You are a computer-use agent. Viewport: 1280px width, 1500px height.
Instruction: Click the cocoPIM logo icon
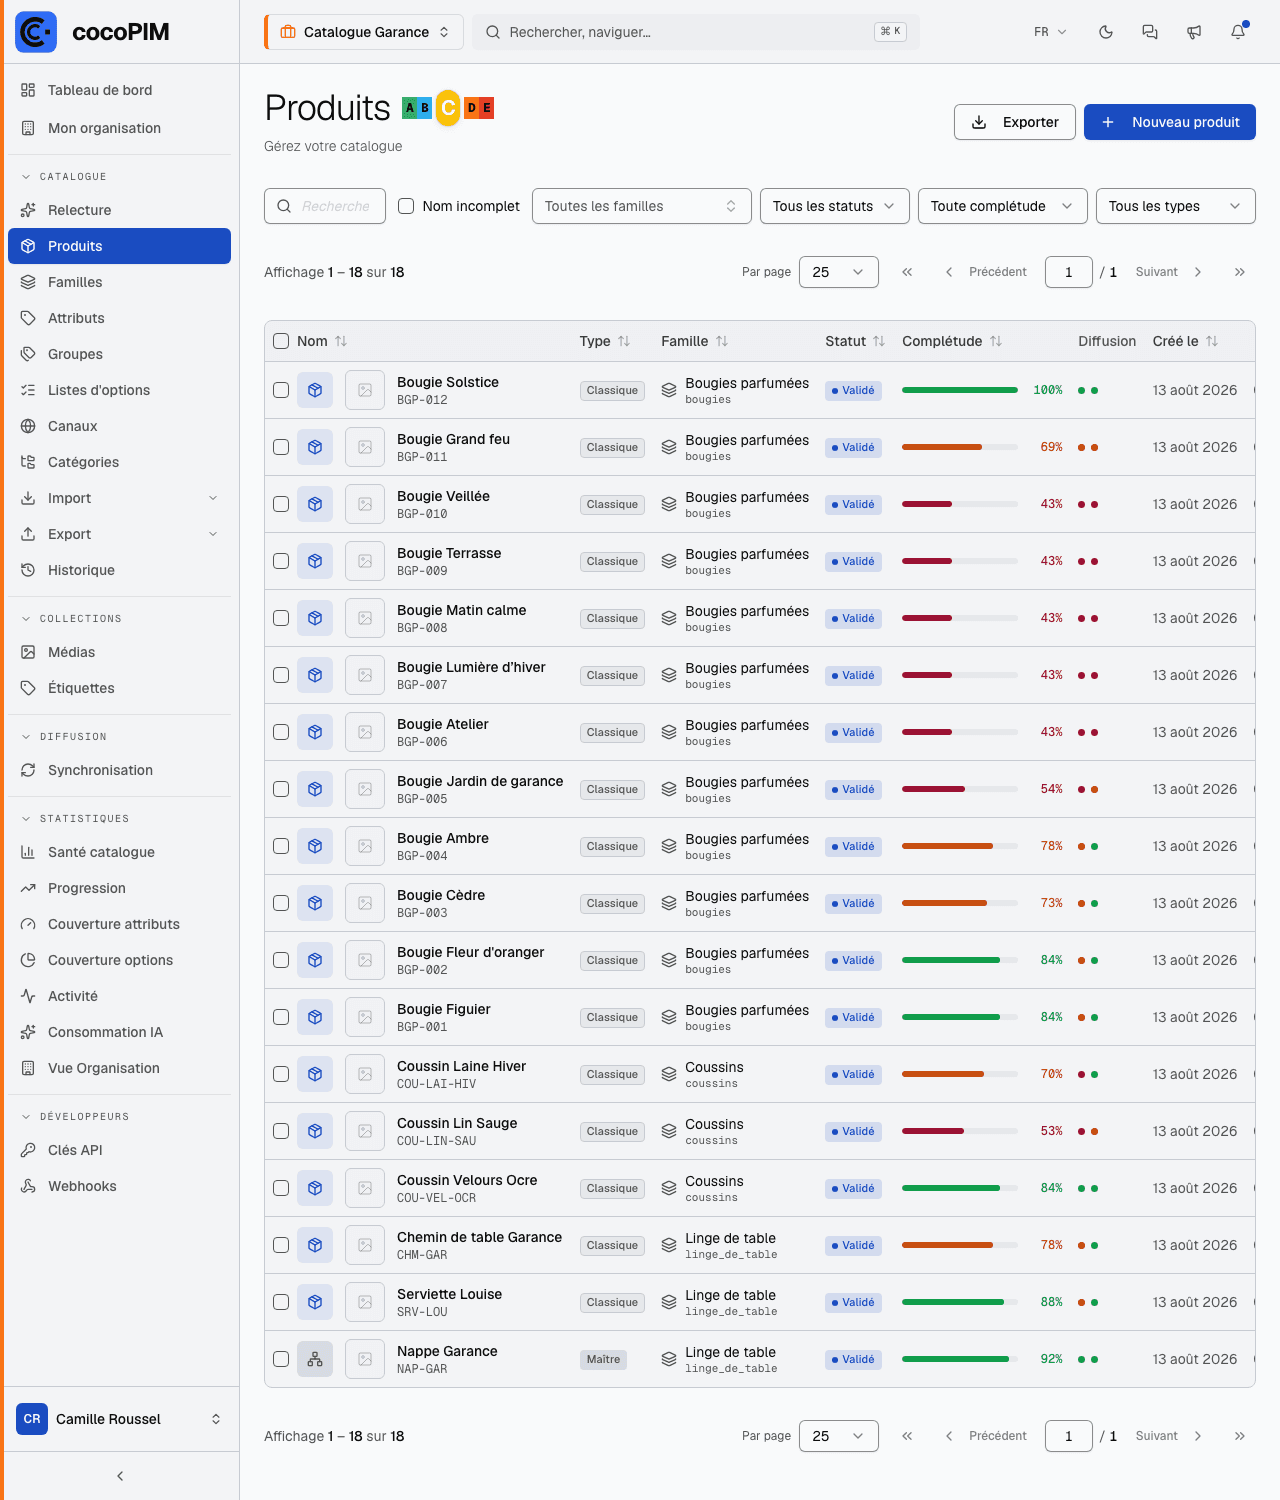[36, 32]
